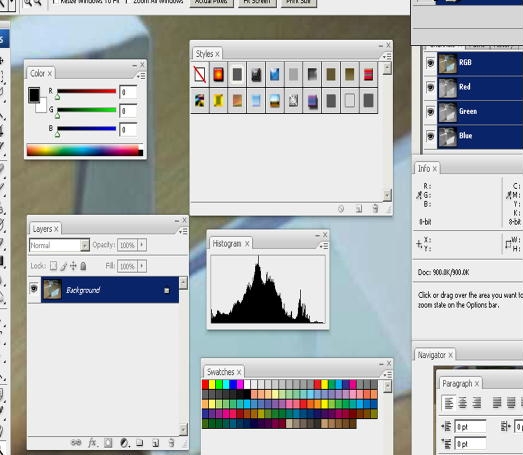Create new style via Styles panel footer icon
The width and height of the screenshot is (523, 455).
coord(359,209)
